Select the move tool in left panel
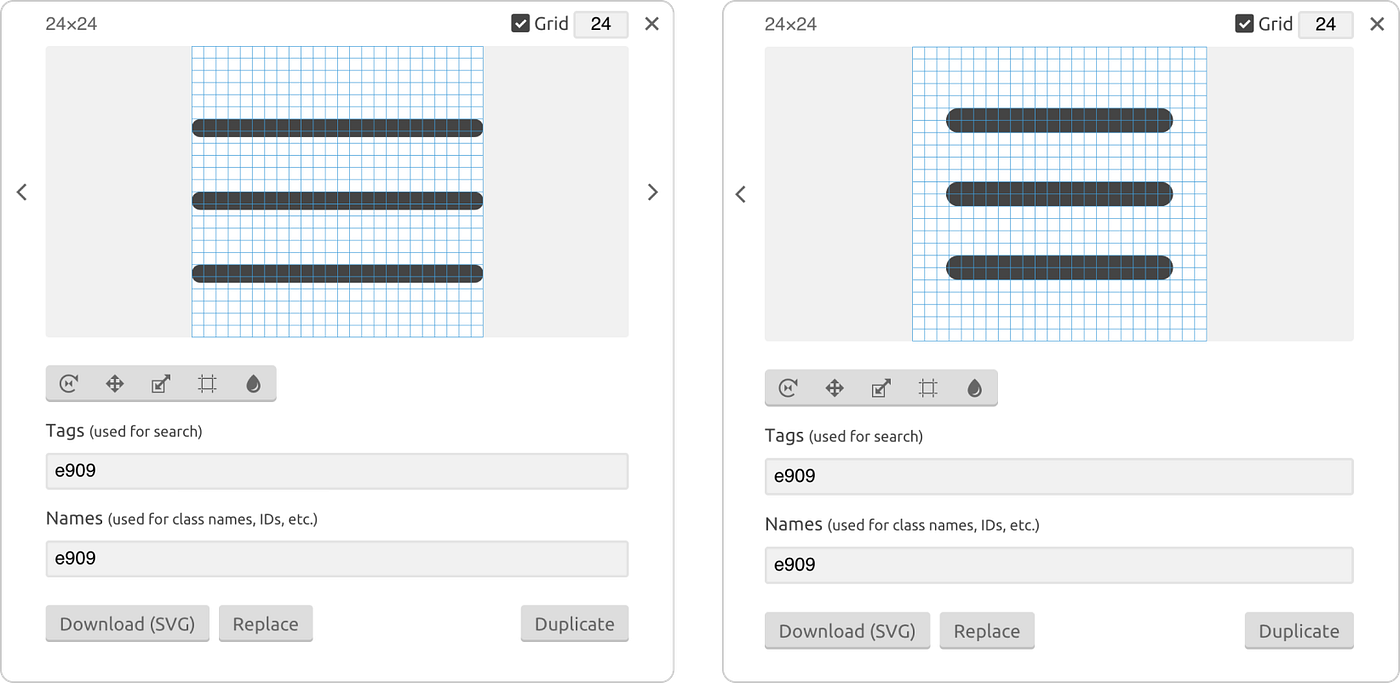This screenshot has height=683, width=1400. point(115,383)
